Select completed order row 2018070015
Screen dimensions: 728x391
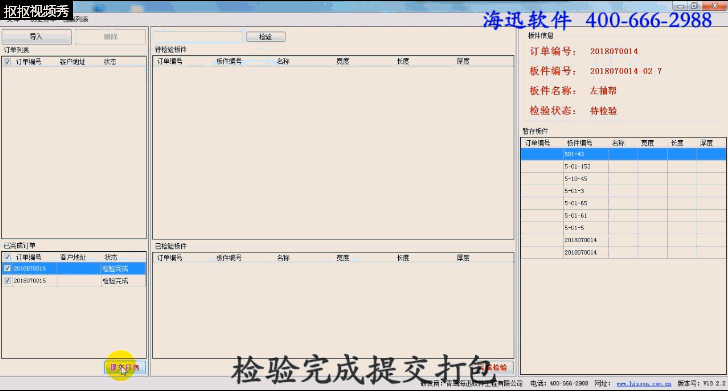[74, 280]
